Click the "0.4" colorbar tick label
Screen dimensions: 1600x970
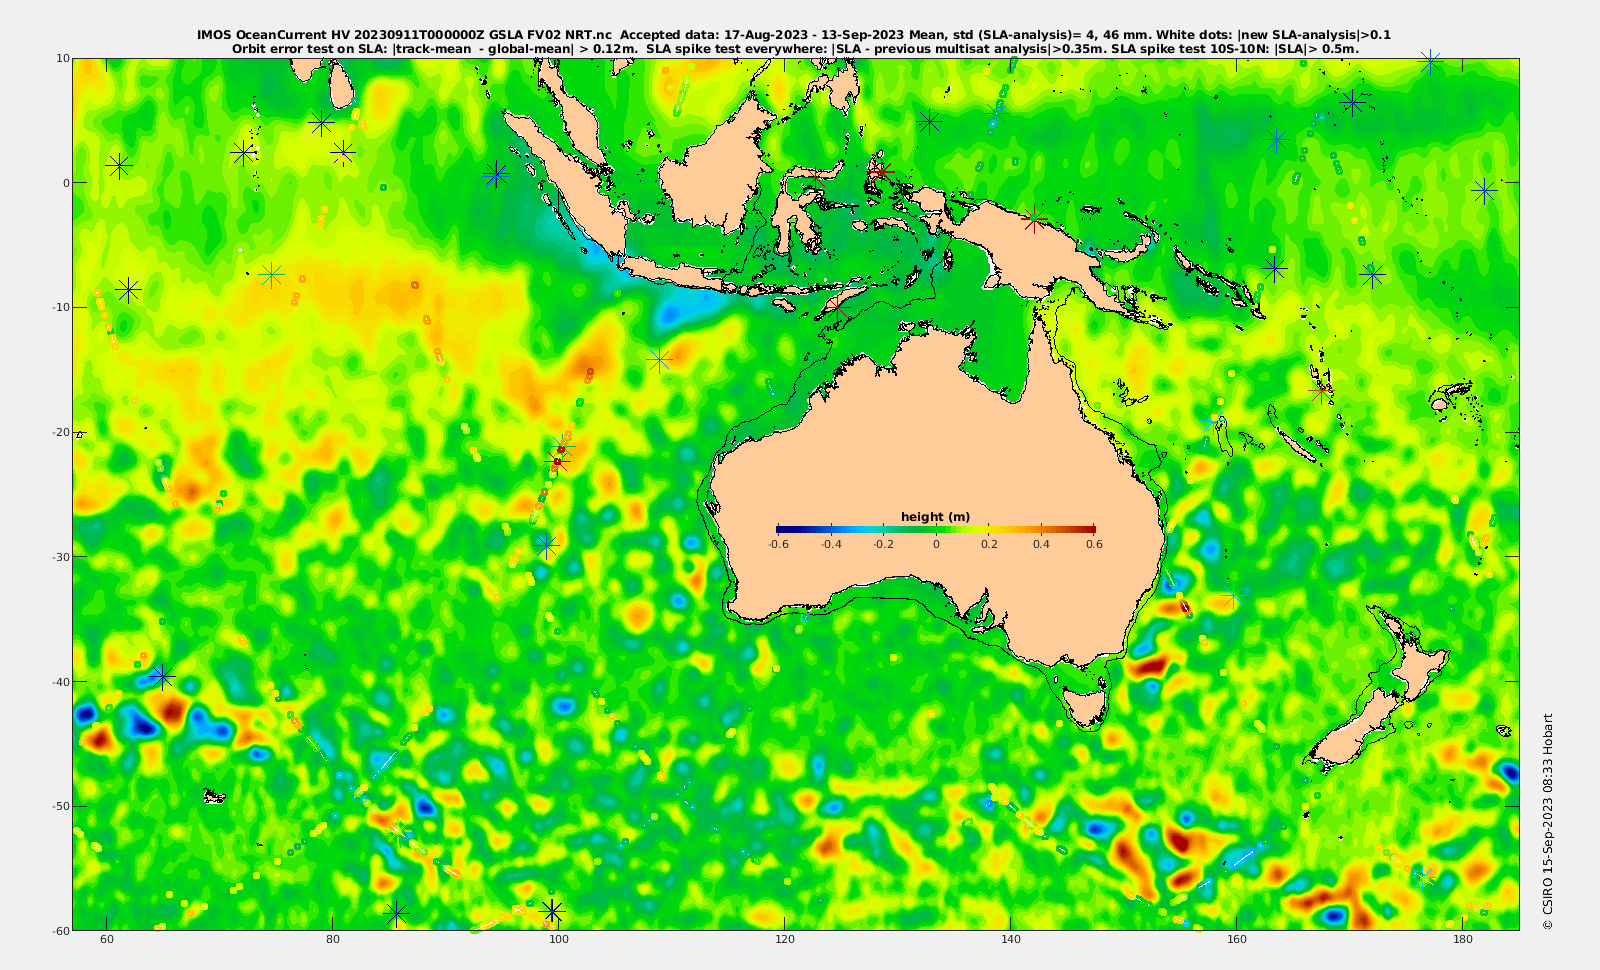tap(1041, 544)
